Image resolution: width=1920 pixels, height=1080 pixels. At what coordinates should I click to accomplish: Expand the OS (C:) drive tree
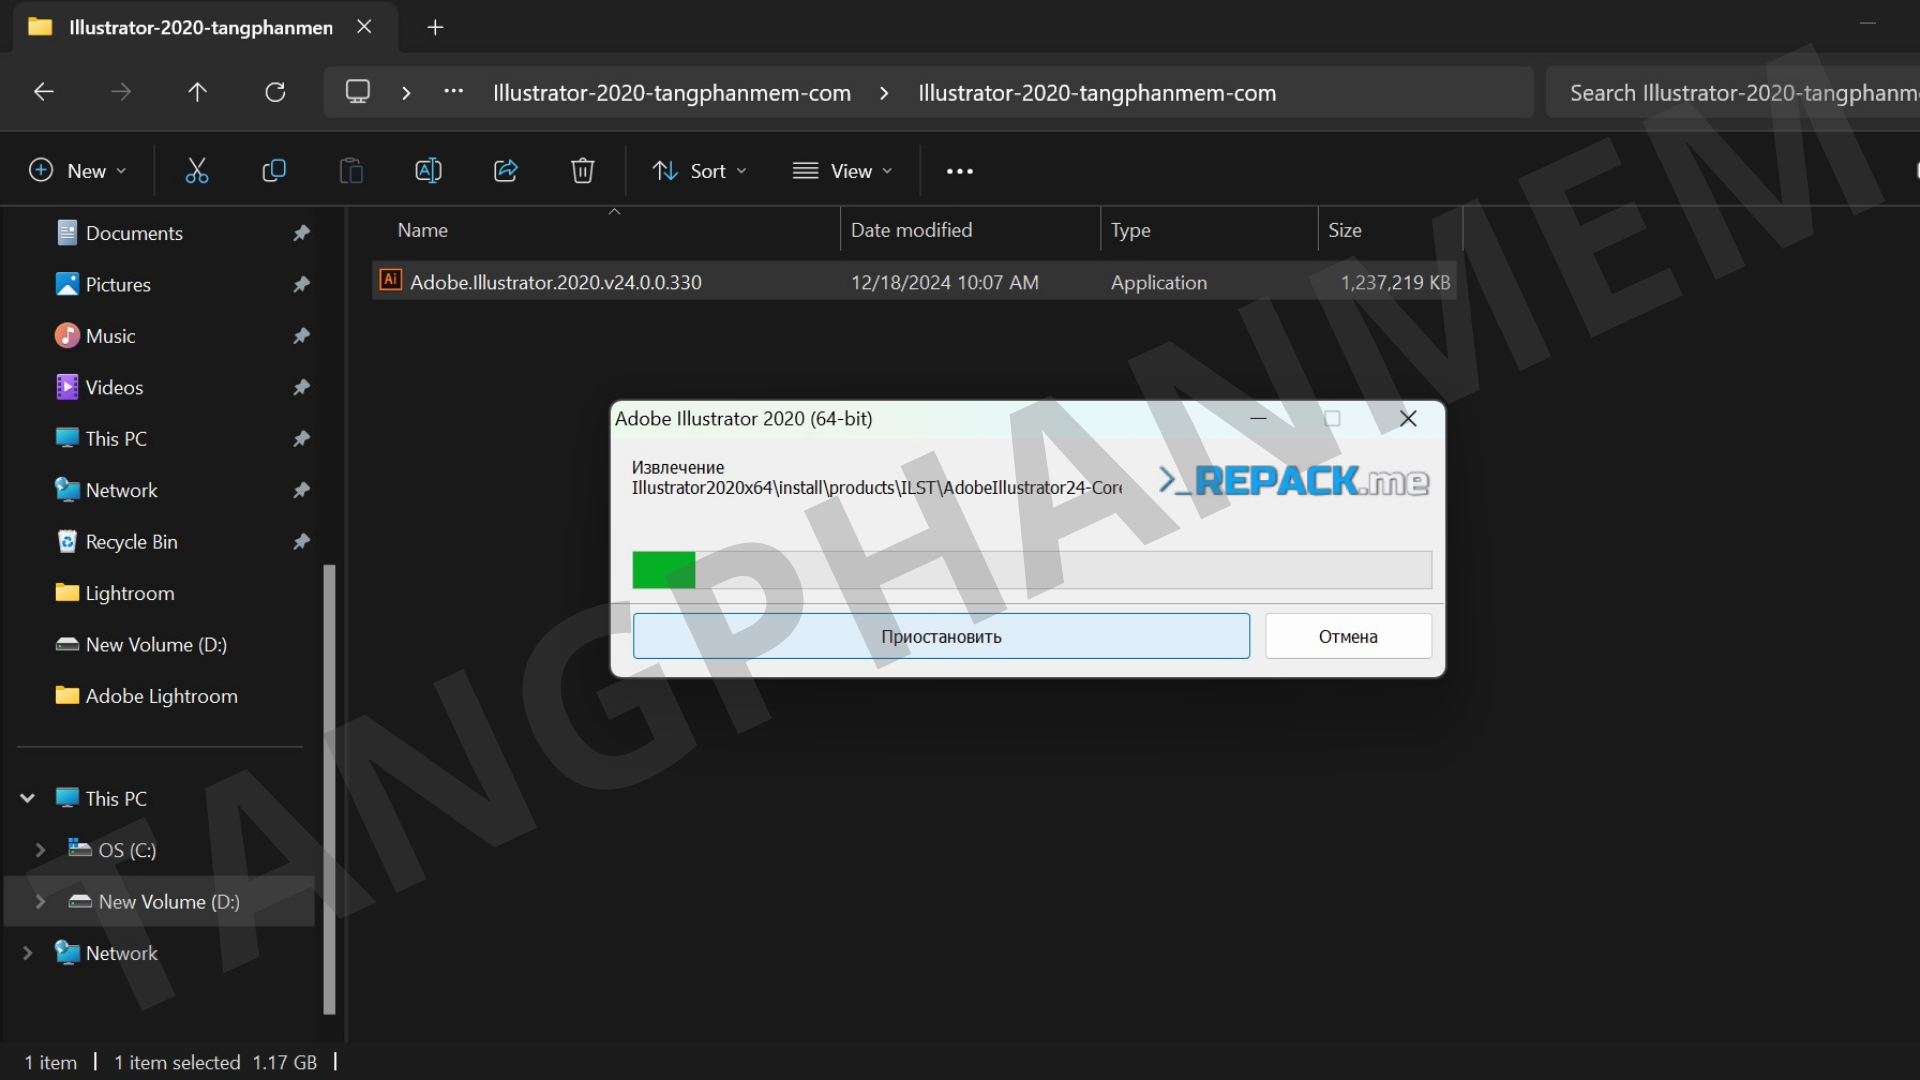40,850
